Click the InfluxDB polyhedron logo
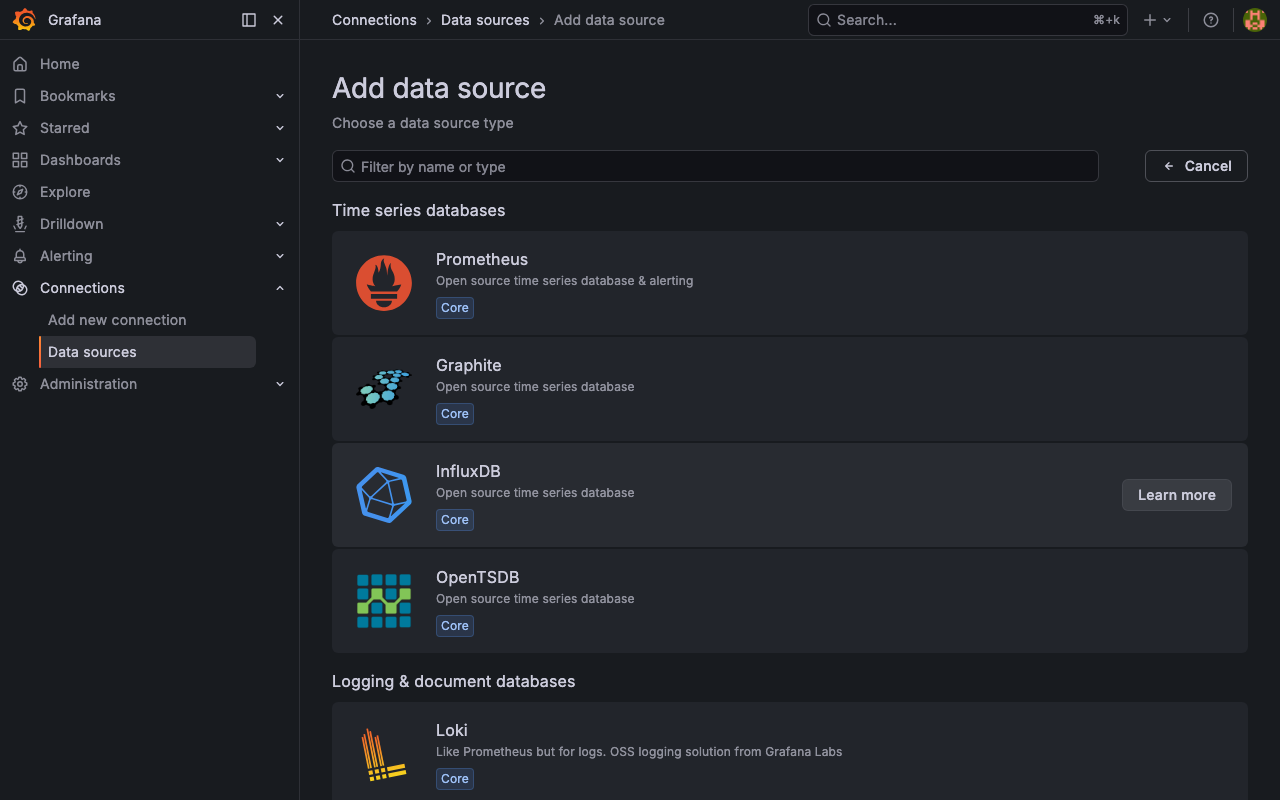This screenshot has height=800, width=1280. (x=384, y=495)
